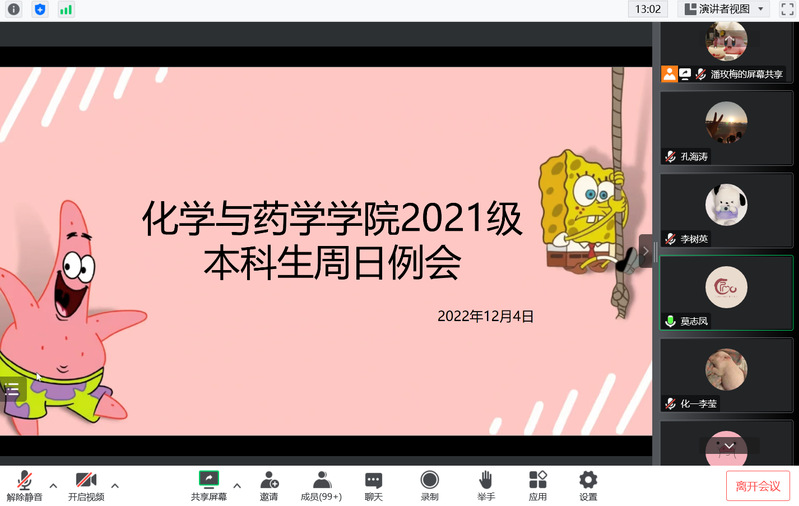Expand share options arrow beside 共享屏幕
This screenshot has width=799, height=506.
click(x=237, y=486)
